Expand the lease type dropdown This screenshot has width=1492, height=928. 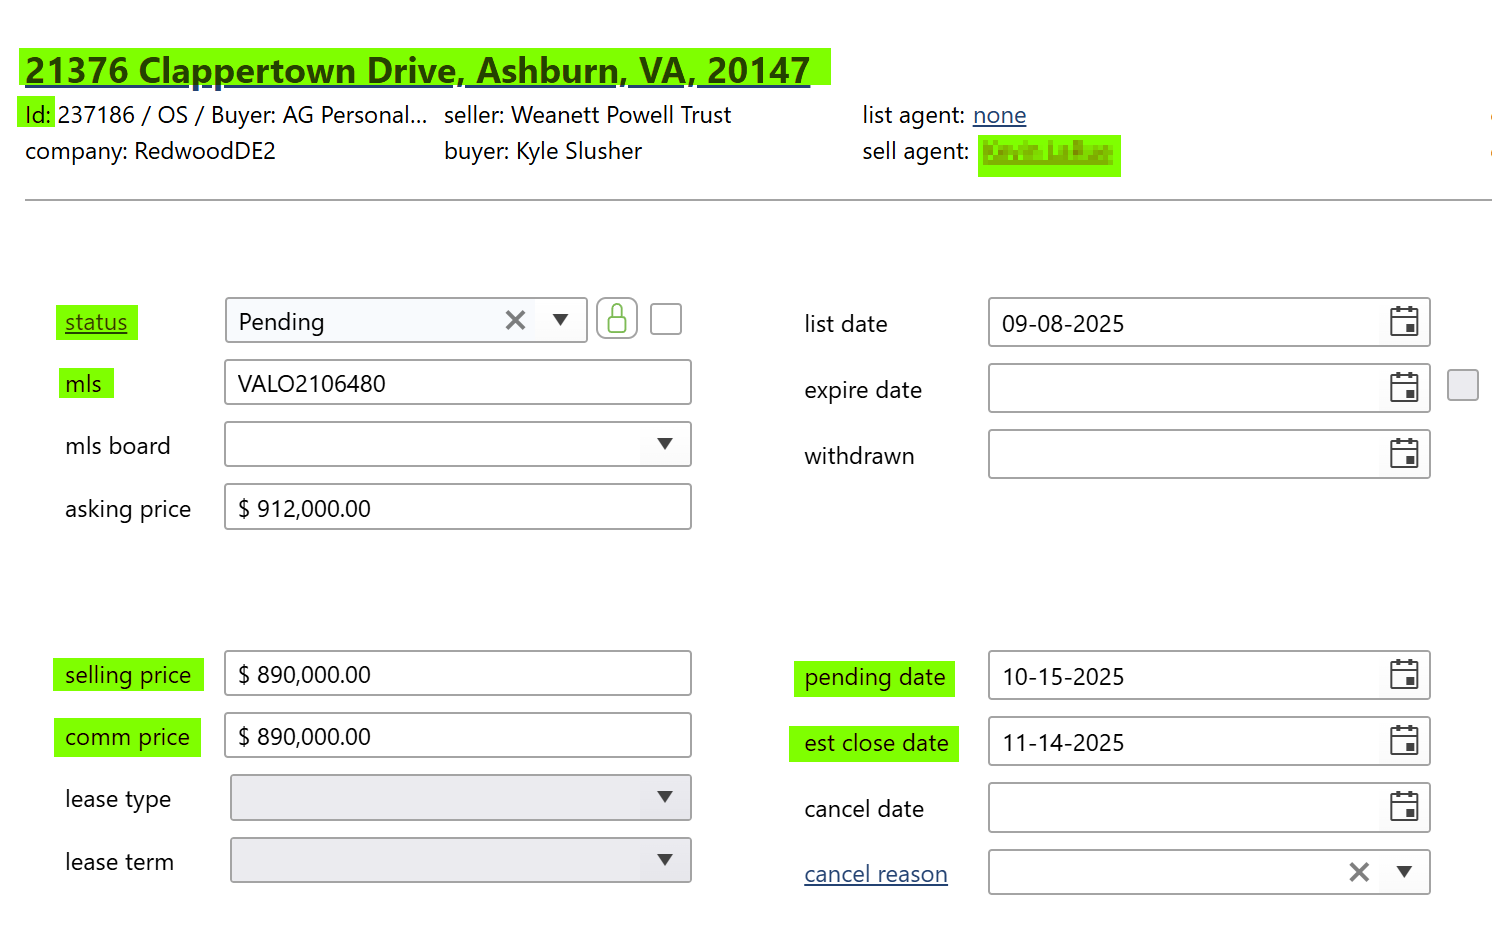665,797
